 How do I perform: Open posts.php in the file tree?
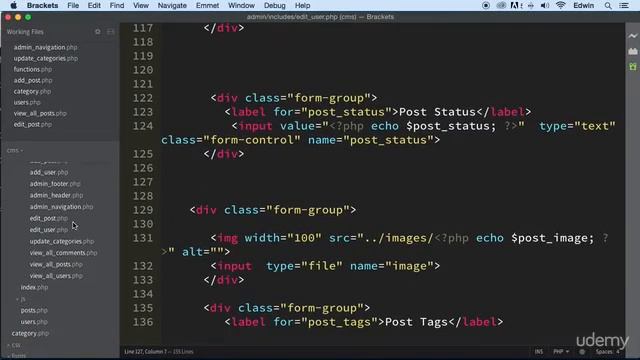coord(34,310)
